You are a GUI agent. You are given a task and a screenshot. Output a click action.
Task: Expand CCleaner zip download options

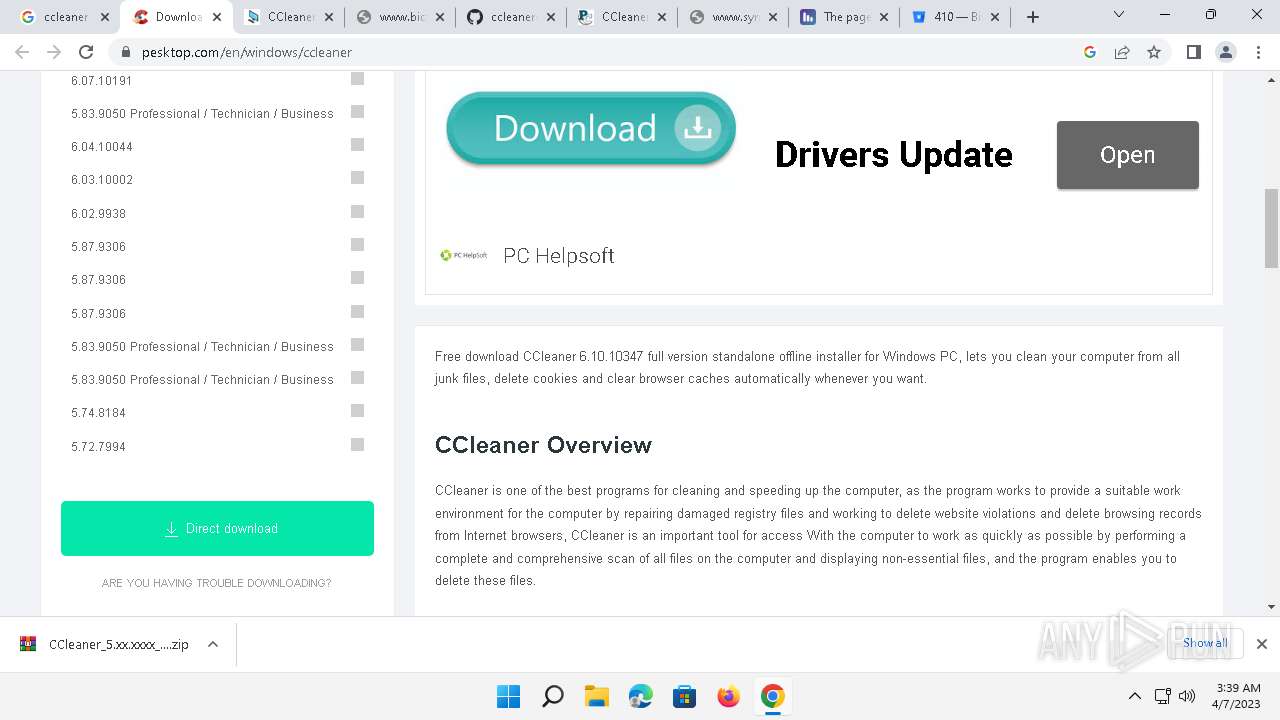pyautogui.click(x=213, y=645)
